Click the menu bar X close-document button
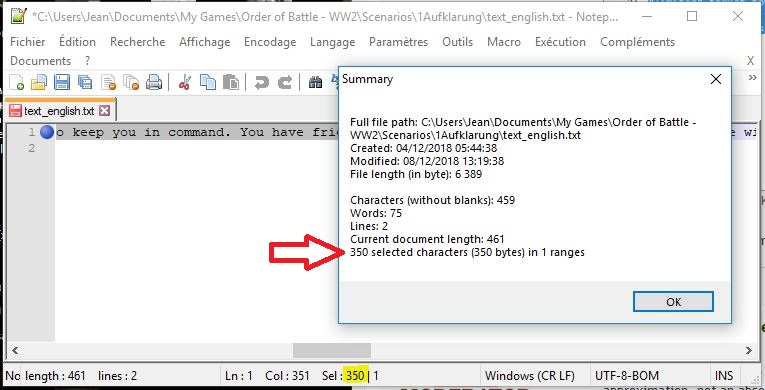 click(x=750, y=61)
